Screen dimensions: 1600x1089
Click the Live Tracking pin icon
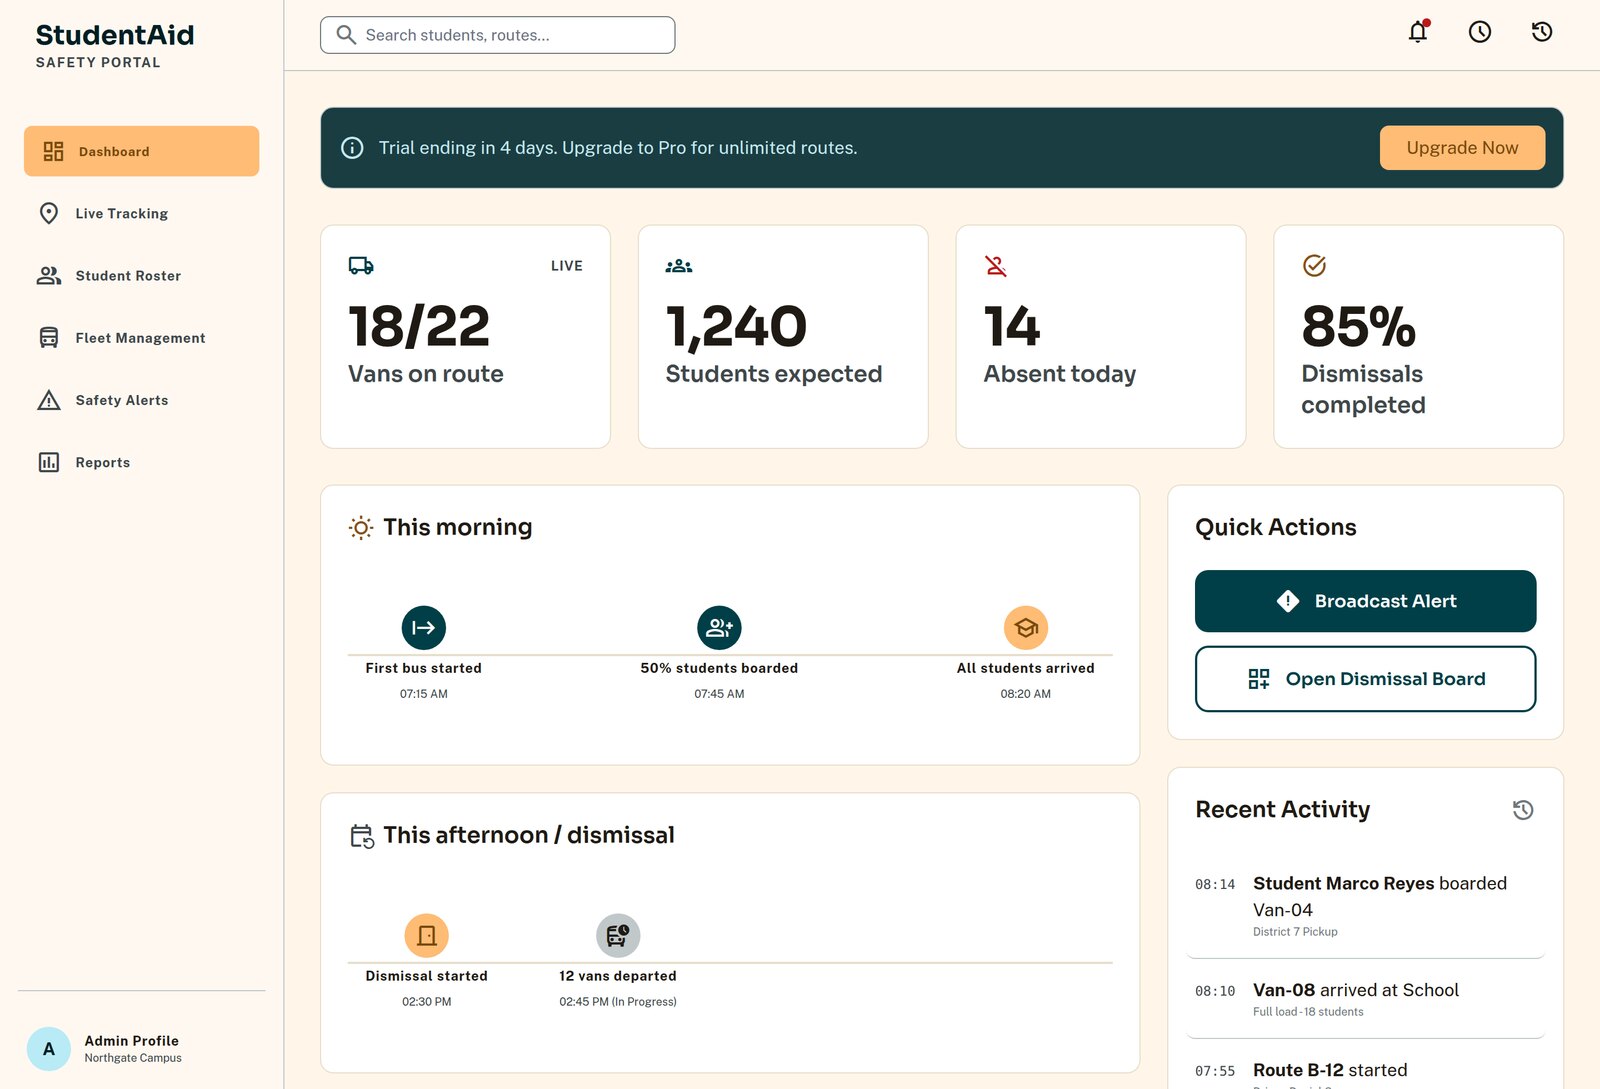[x=49, y=213]
